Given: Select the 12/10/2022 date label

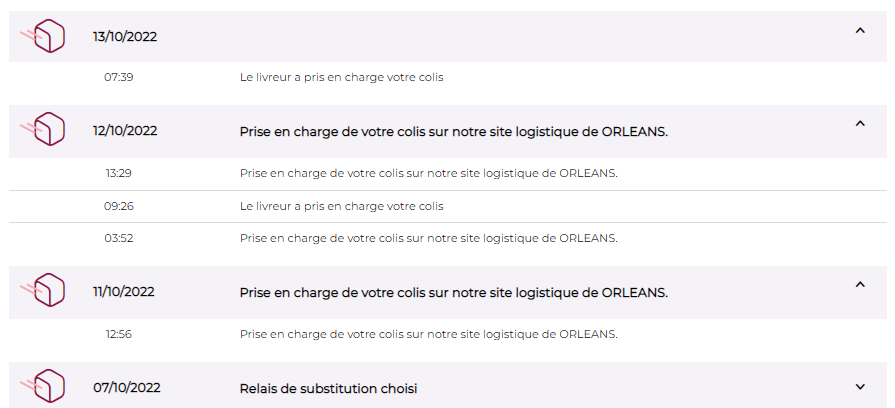Looking at the screenshot, I should coord(125,131).
